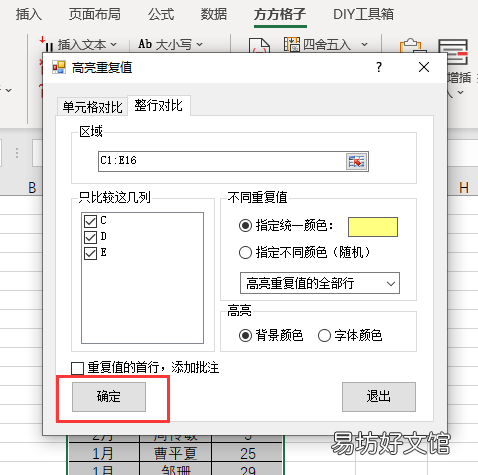
Task: Uncheck column D checkbox
Action: [90, 237]
